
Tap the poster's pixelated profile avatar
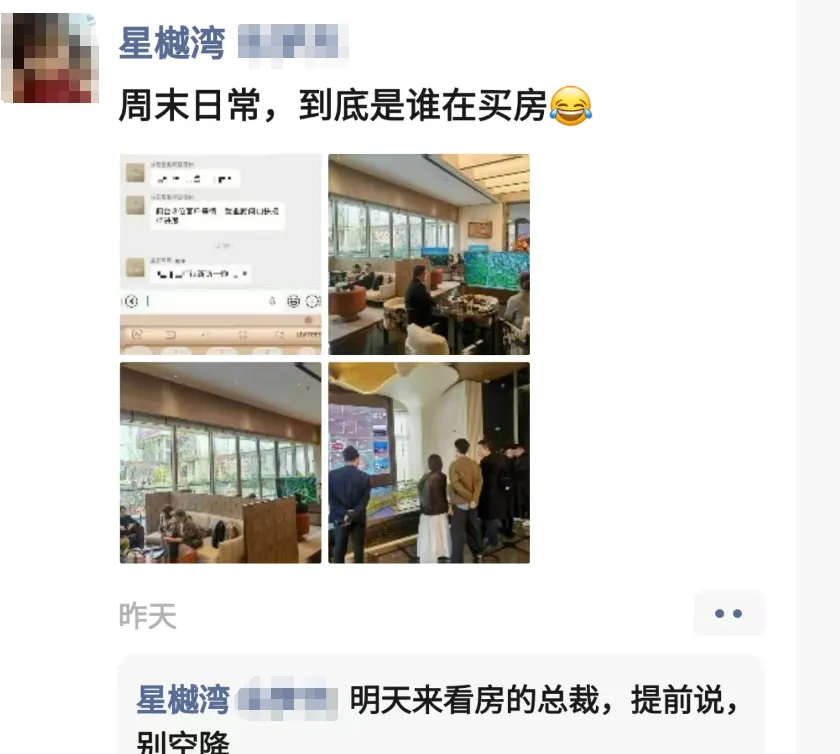tap(50, 58)
